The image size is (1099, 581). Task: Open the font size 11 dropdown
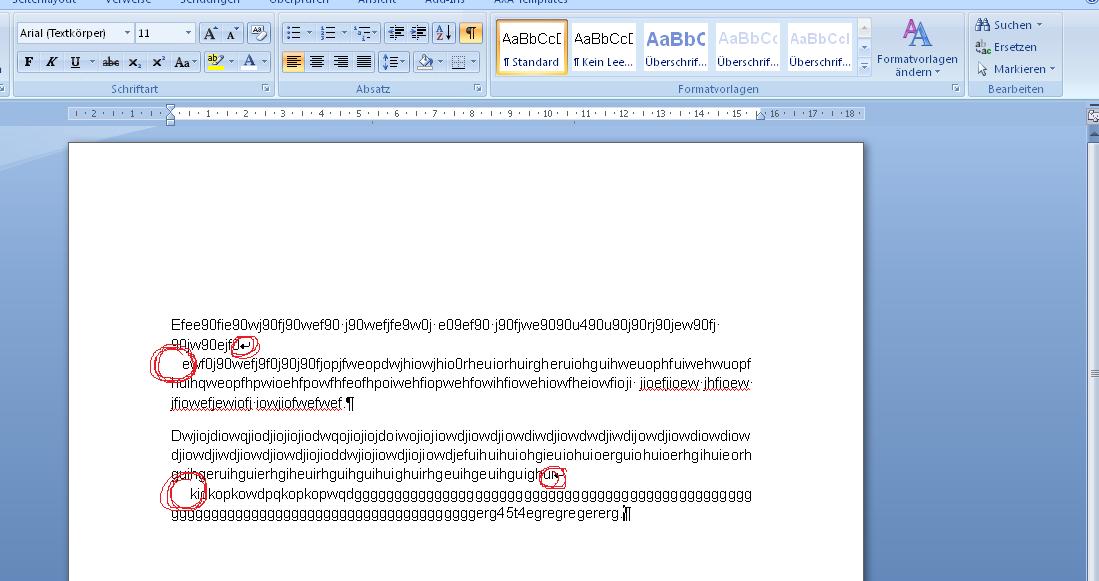coord(188,33)
